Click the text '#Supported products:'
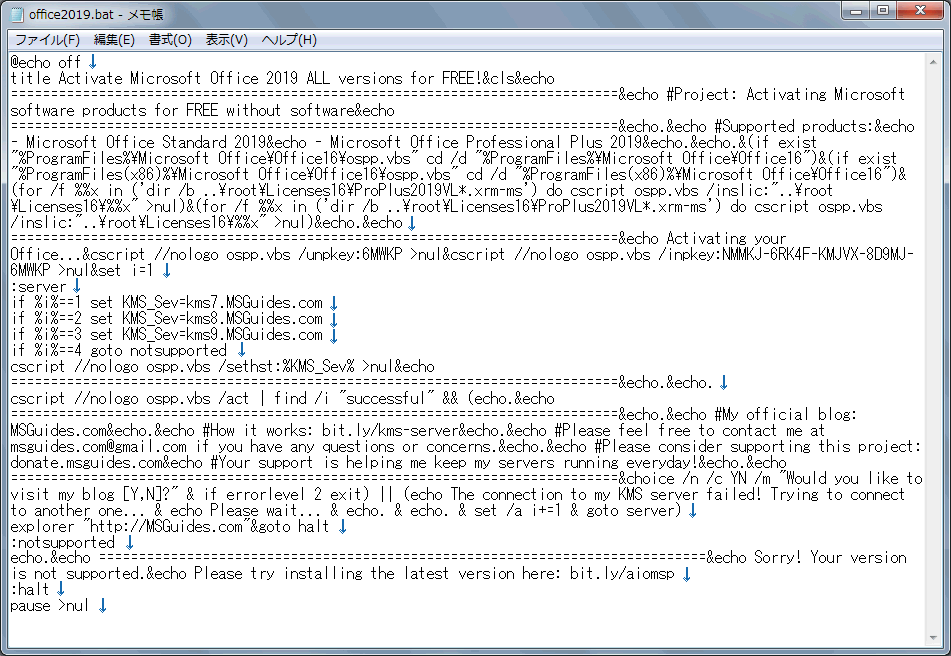Viewport: 951px width, 656px height. (x=794, y=126)
